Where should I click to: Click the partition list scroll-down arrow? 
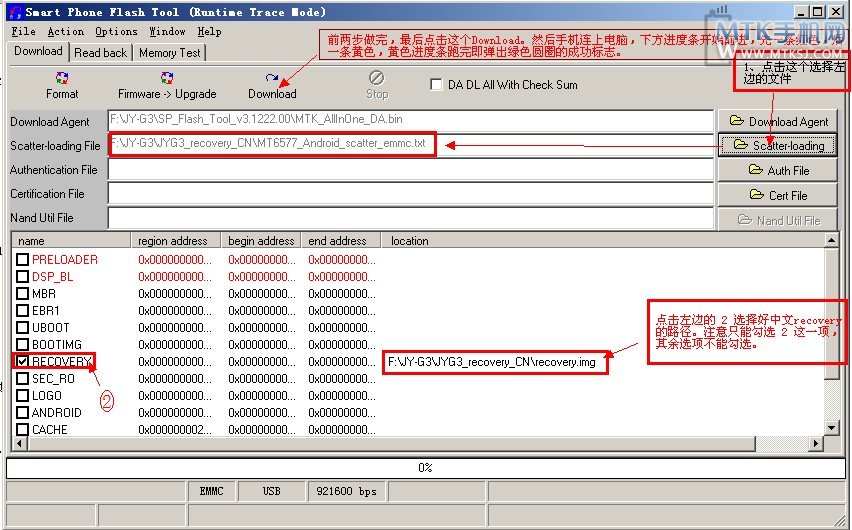831,428
